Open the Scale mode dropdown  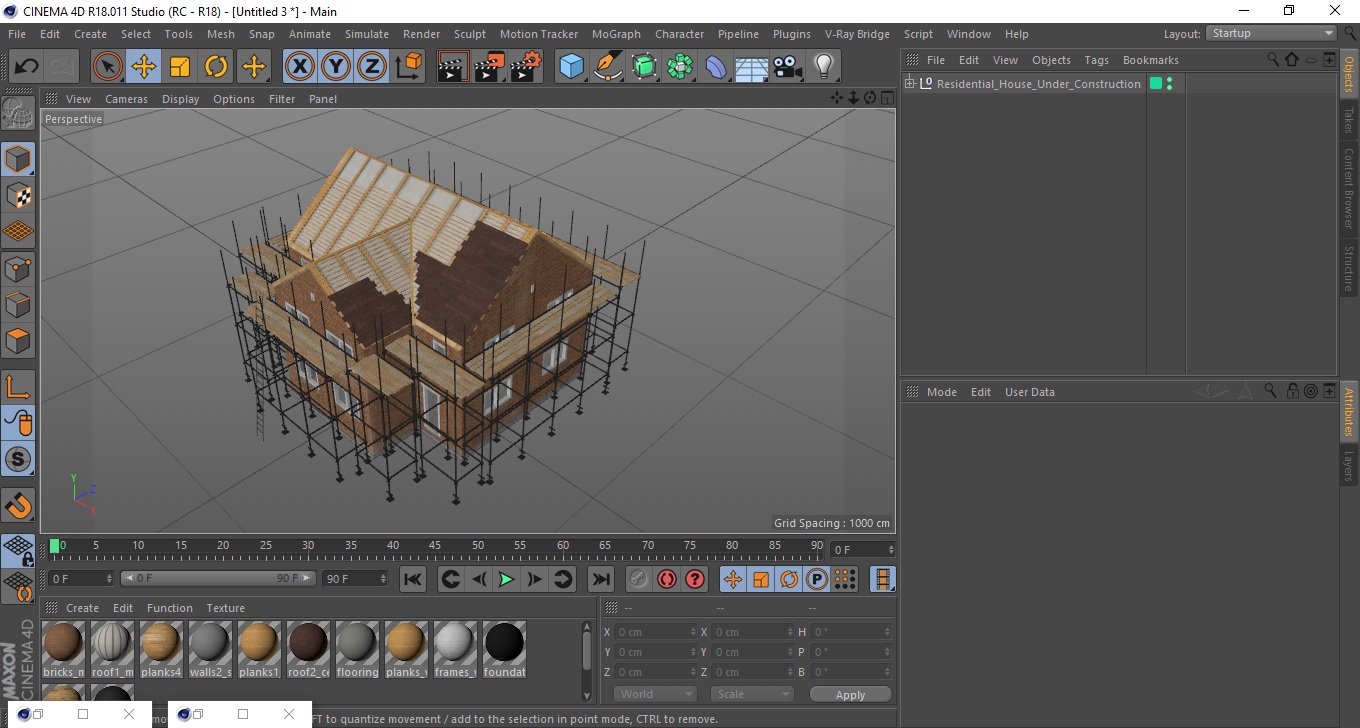[x=752, y=694]
